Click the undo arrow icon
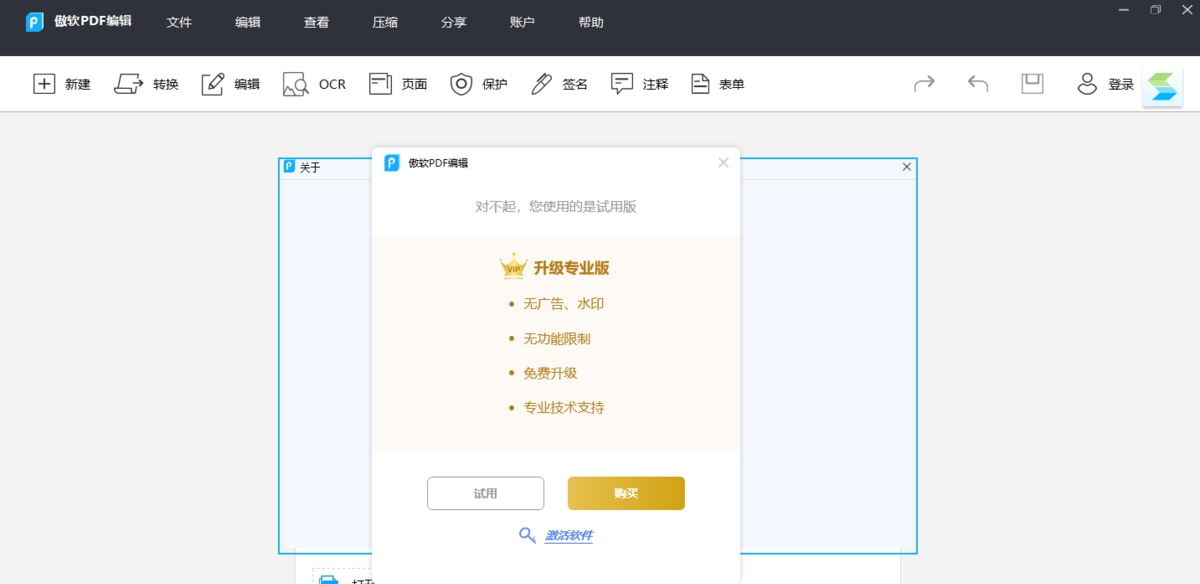This screenshot has width=1200, height=584. point(978,84)
